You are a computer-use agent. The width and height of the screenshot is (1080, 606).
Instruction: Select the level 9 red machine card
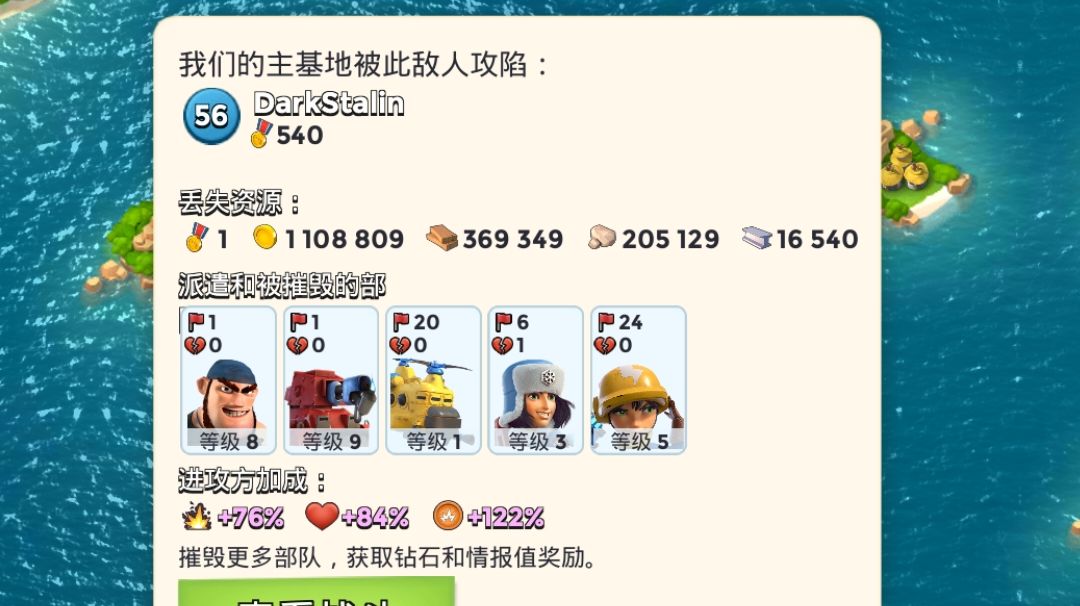point(331,380)
